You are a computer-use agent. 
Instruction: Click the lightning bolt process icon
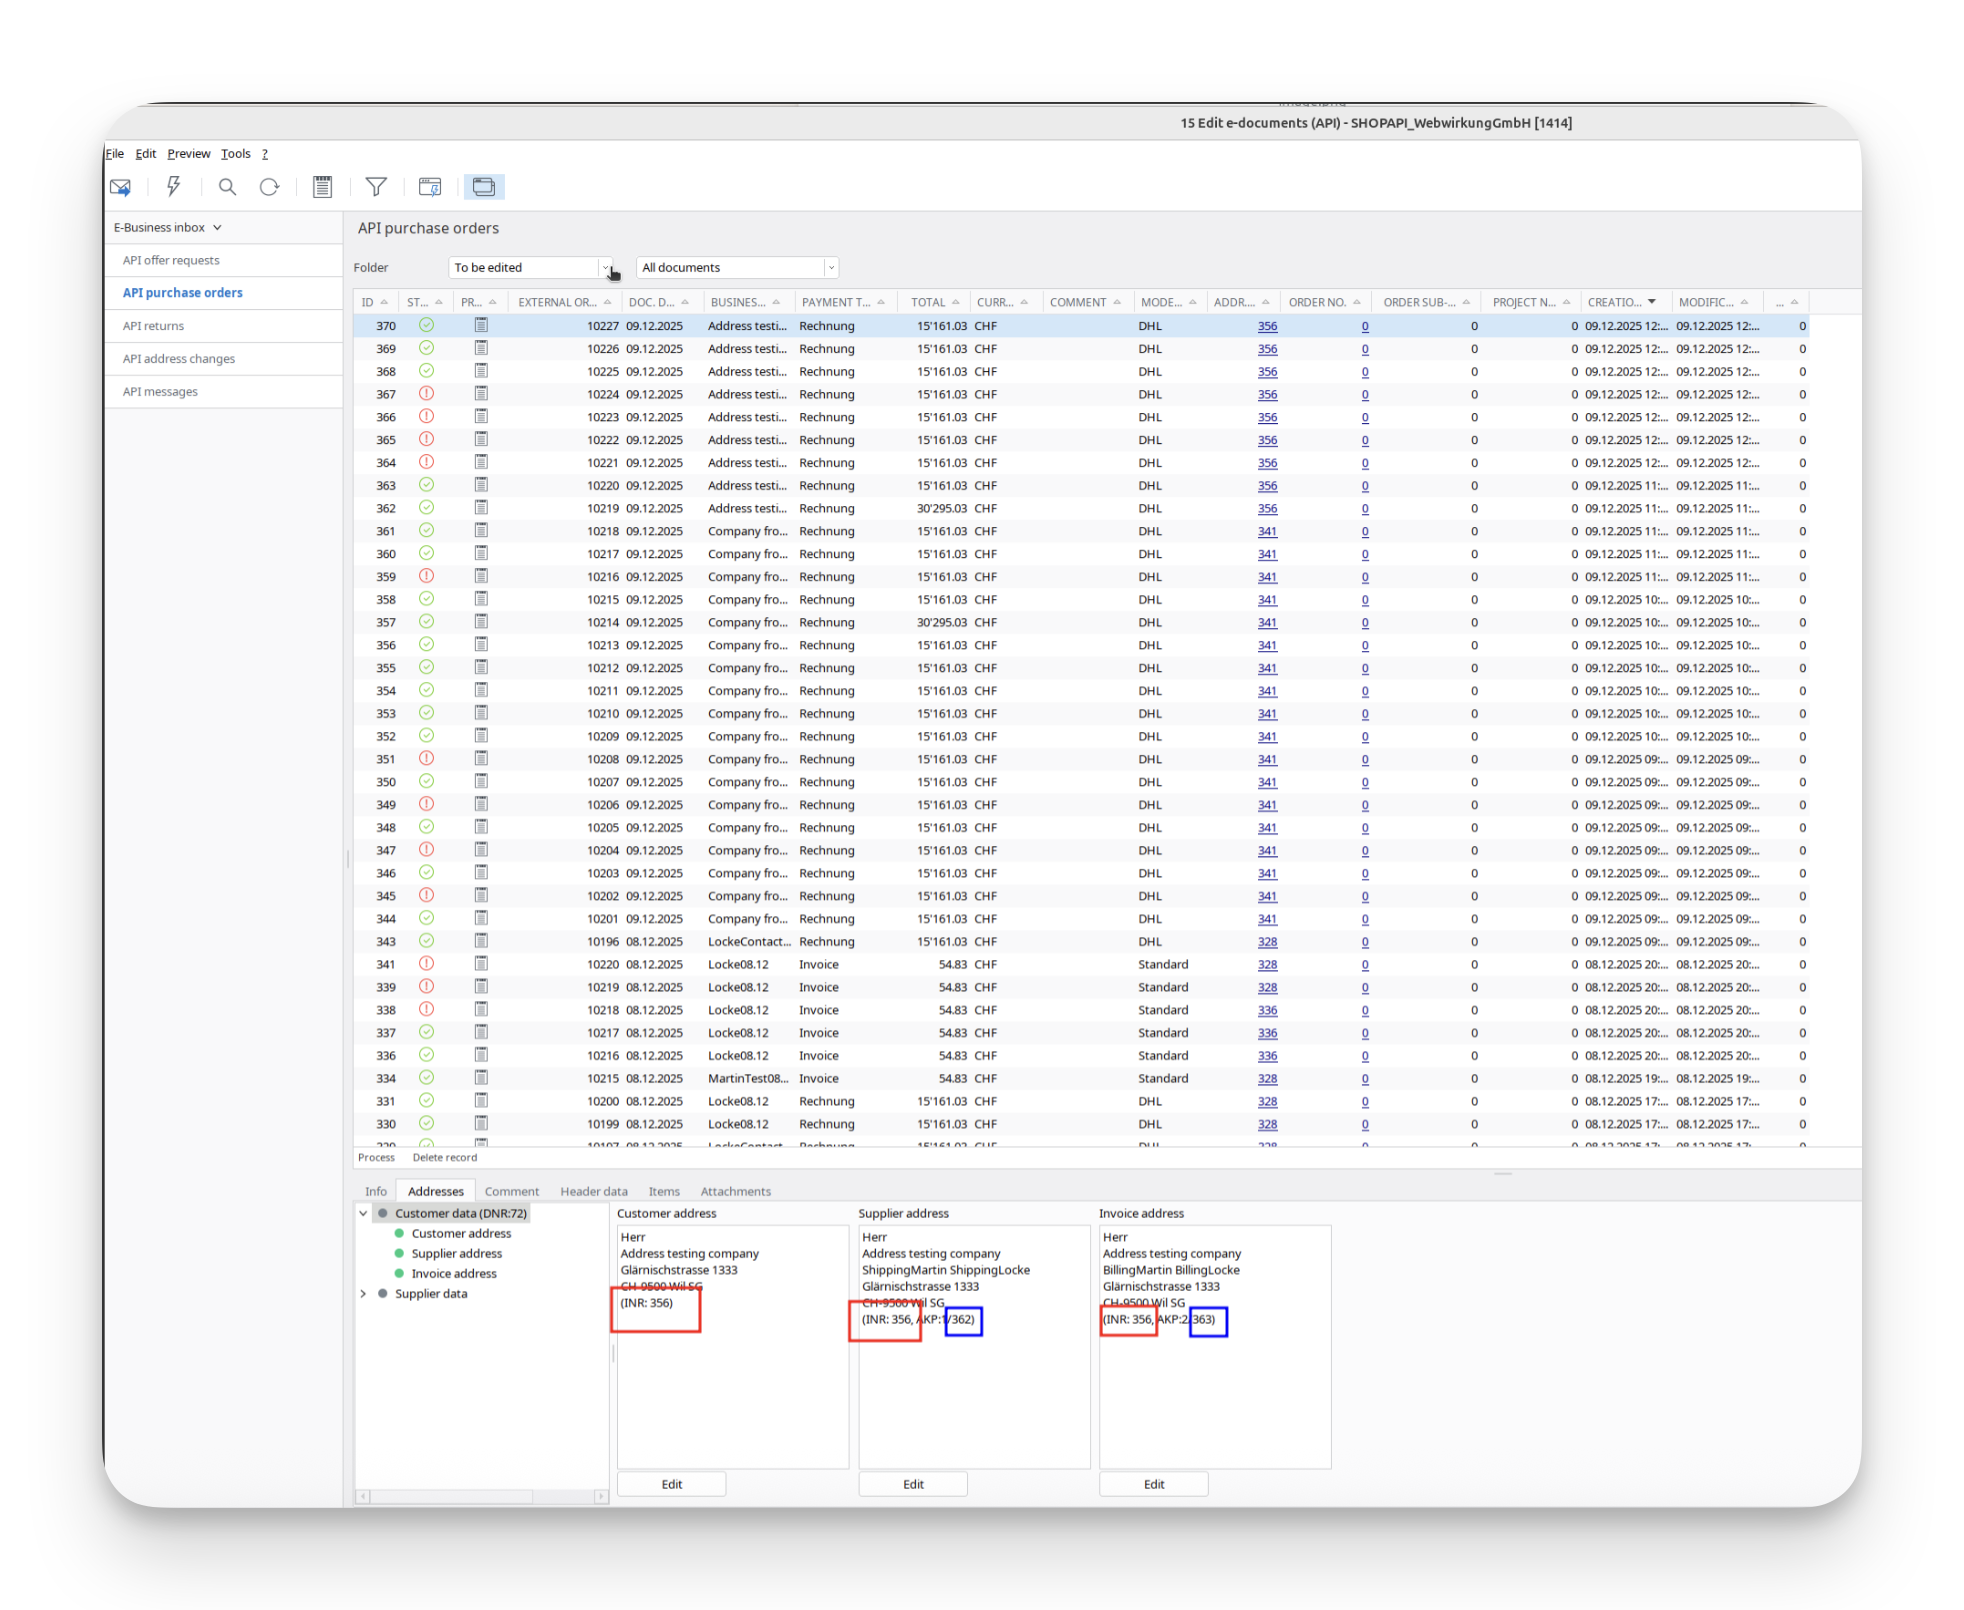tap(173, 187)
